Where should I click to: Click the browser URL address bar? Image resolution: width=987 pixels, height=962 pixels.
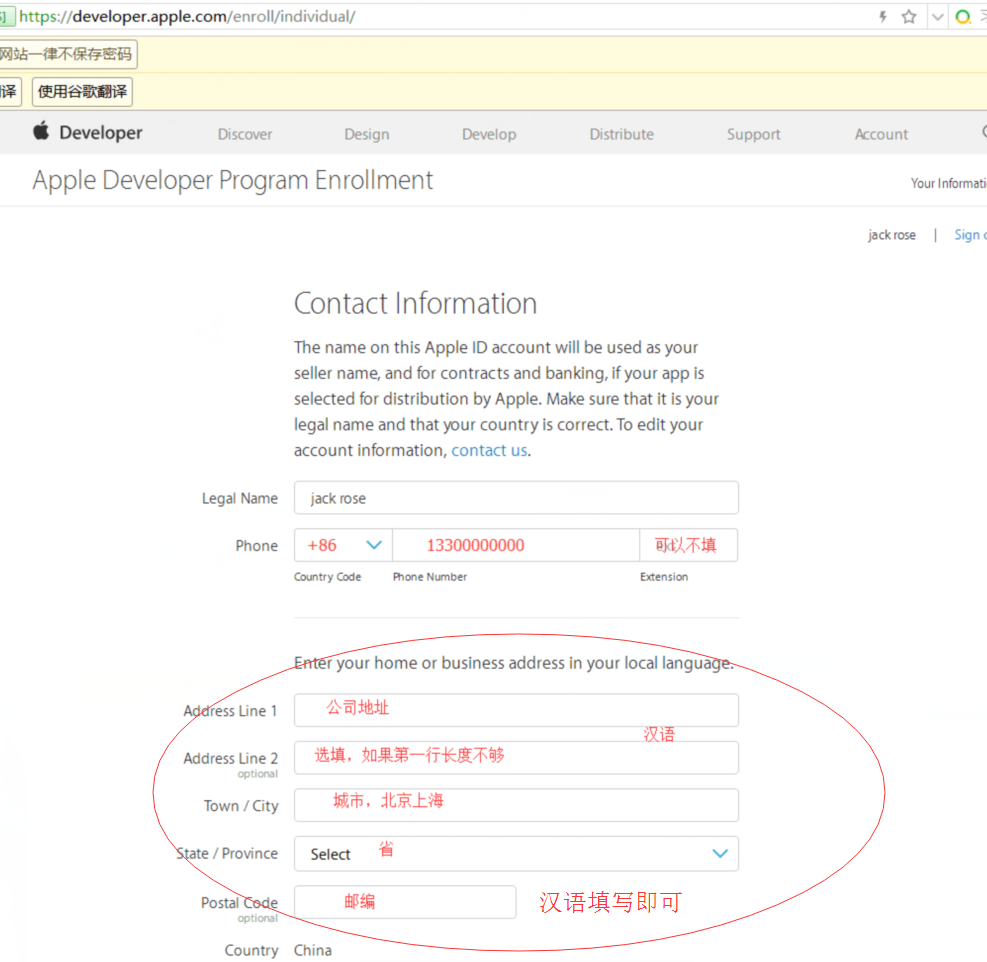441,17
